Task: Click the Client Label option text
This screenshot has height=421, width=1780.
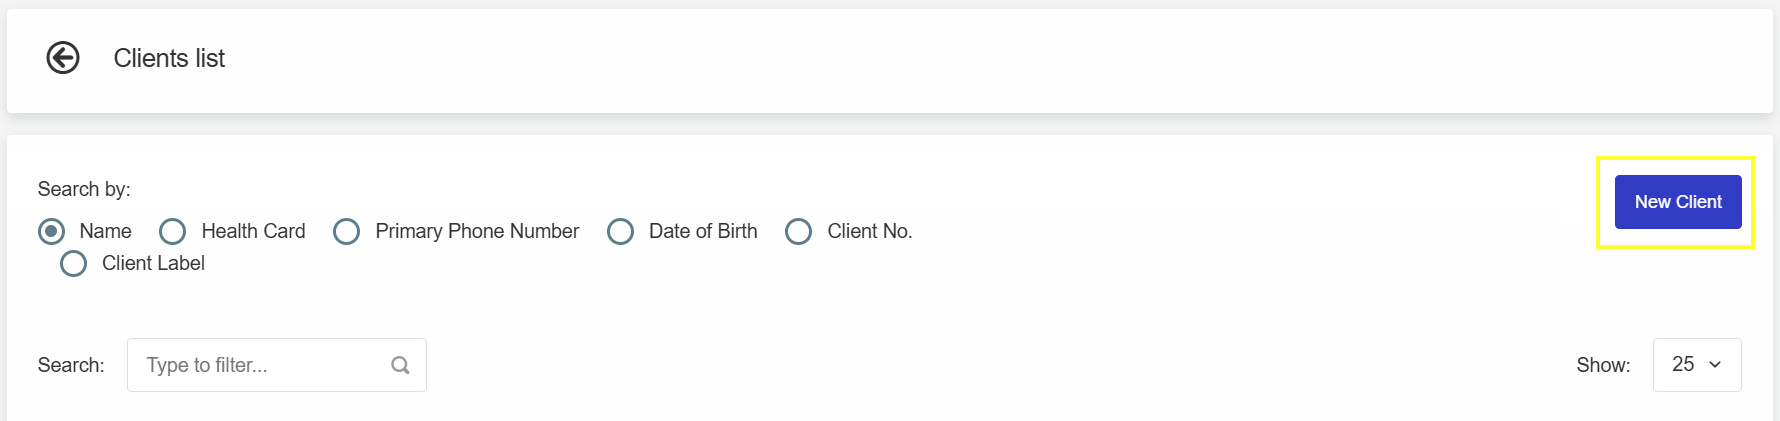Action: (x=153, y=263)
